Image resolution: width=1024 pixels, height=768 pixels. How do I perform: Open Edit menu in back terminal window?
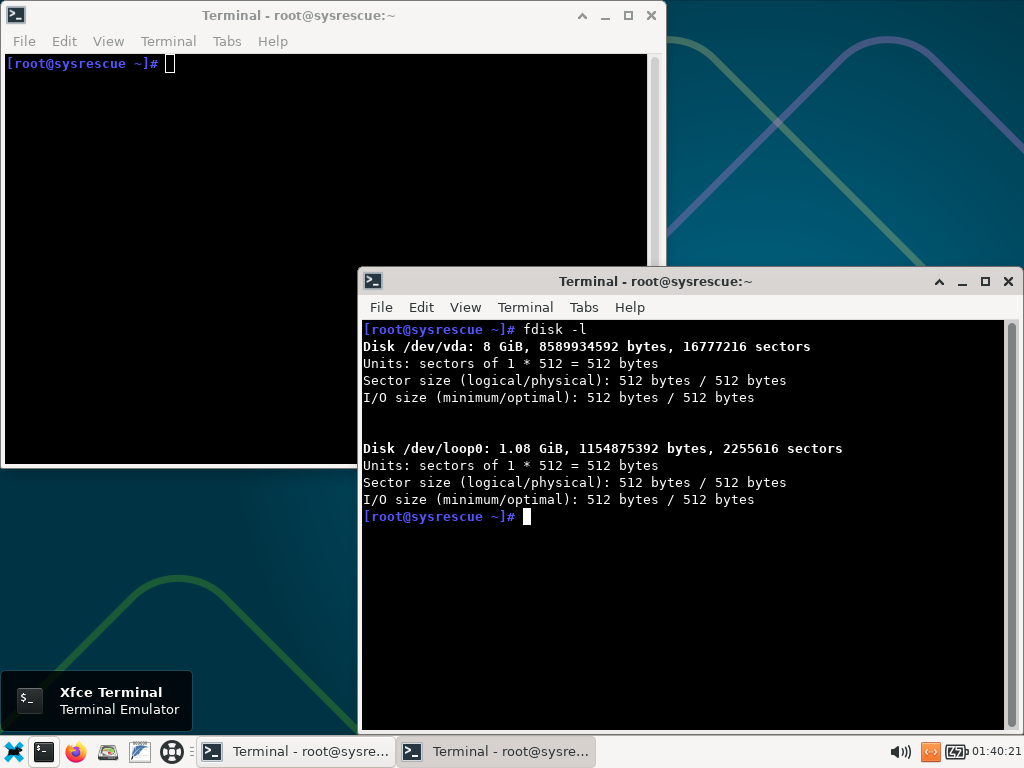click(x=65, y=41)
